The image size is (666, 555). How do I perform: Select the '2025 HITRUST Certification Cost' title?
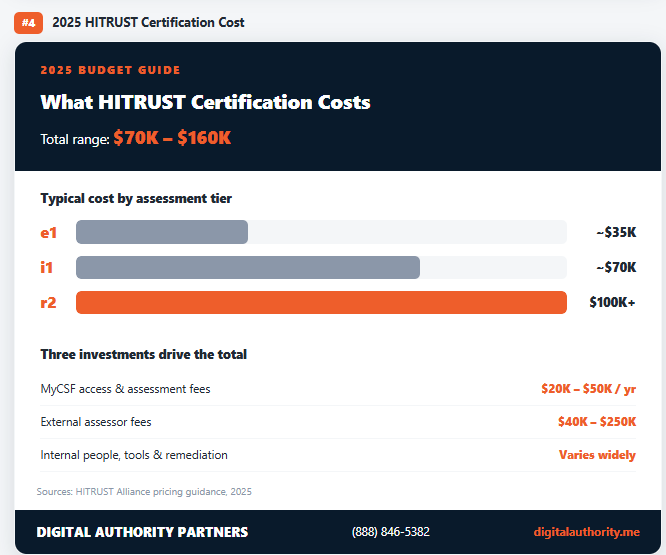point(148,23)
